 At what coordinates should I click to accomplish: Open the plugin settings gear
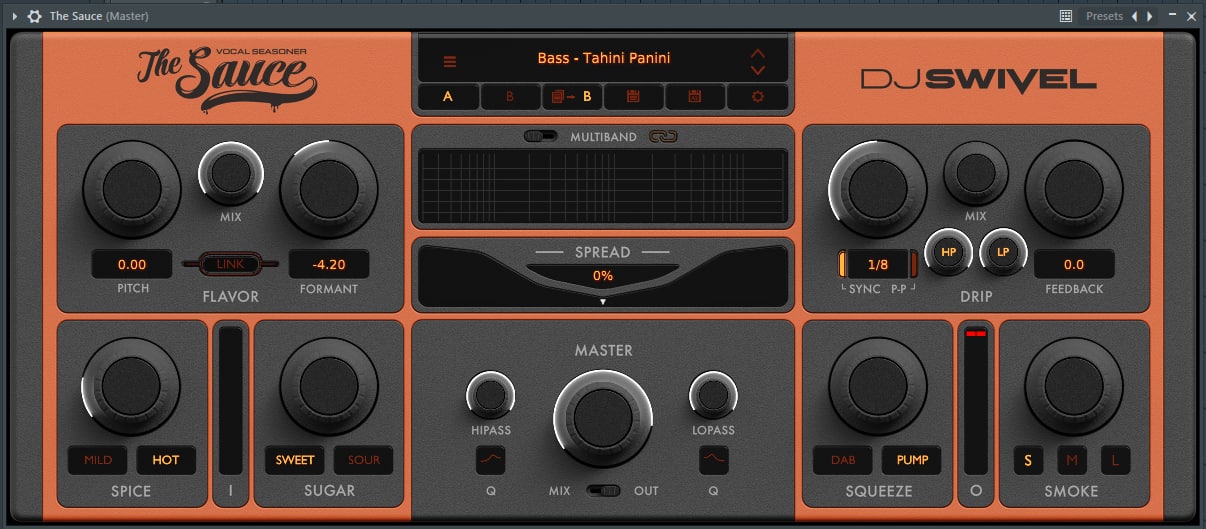(x=757, y=97)
